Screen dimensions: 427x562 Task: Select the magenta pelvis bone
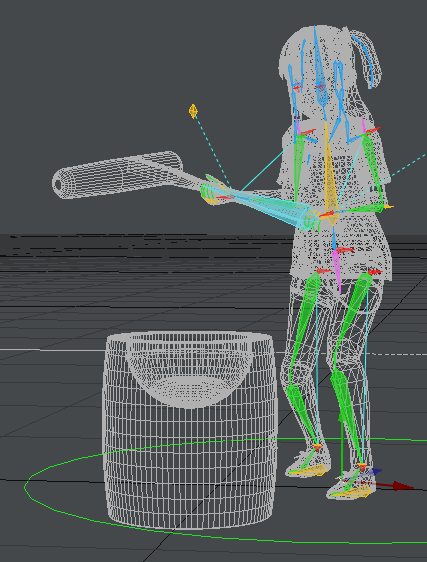click(336, 271)
